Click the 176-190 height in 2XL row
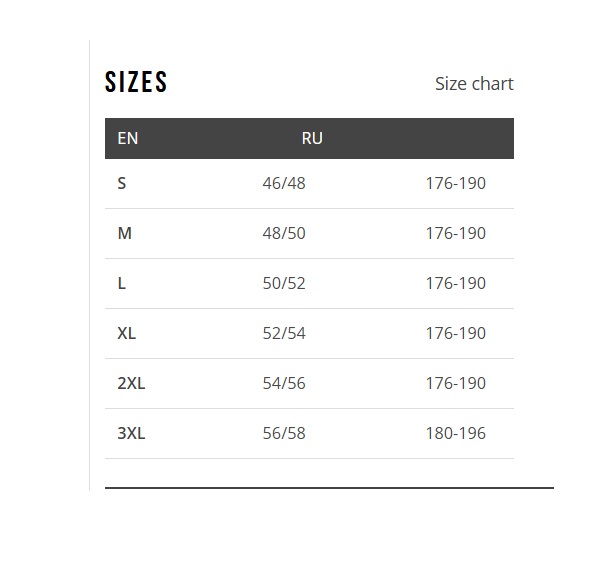 point(456,383)
